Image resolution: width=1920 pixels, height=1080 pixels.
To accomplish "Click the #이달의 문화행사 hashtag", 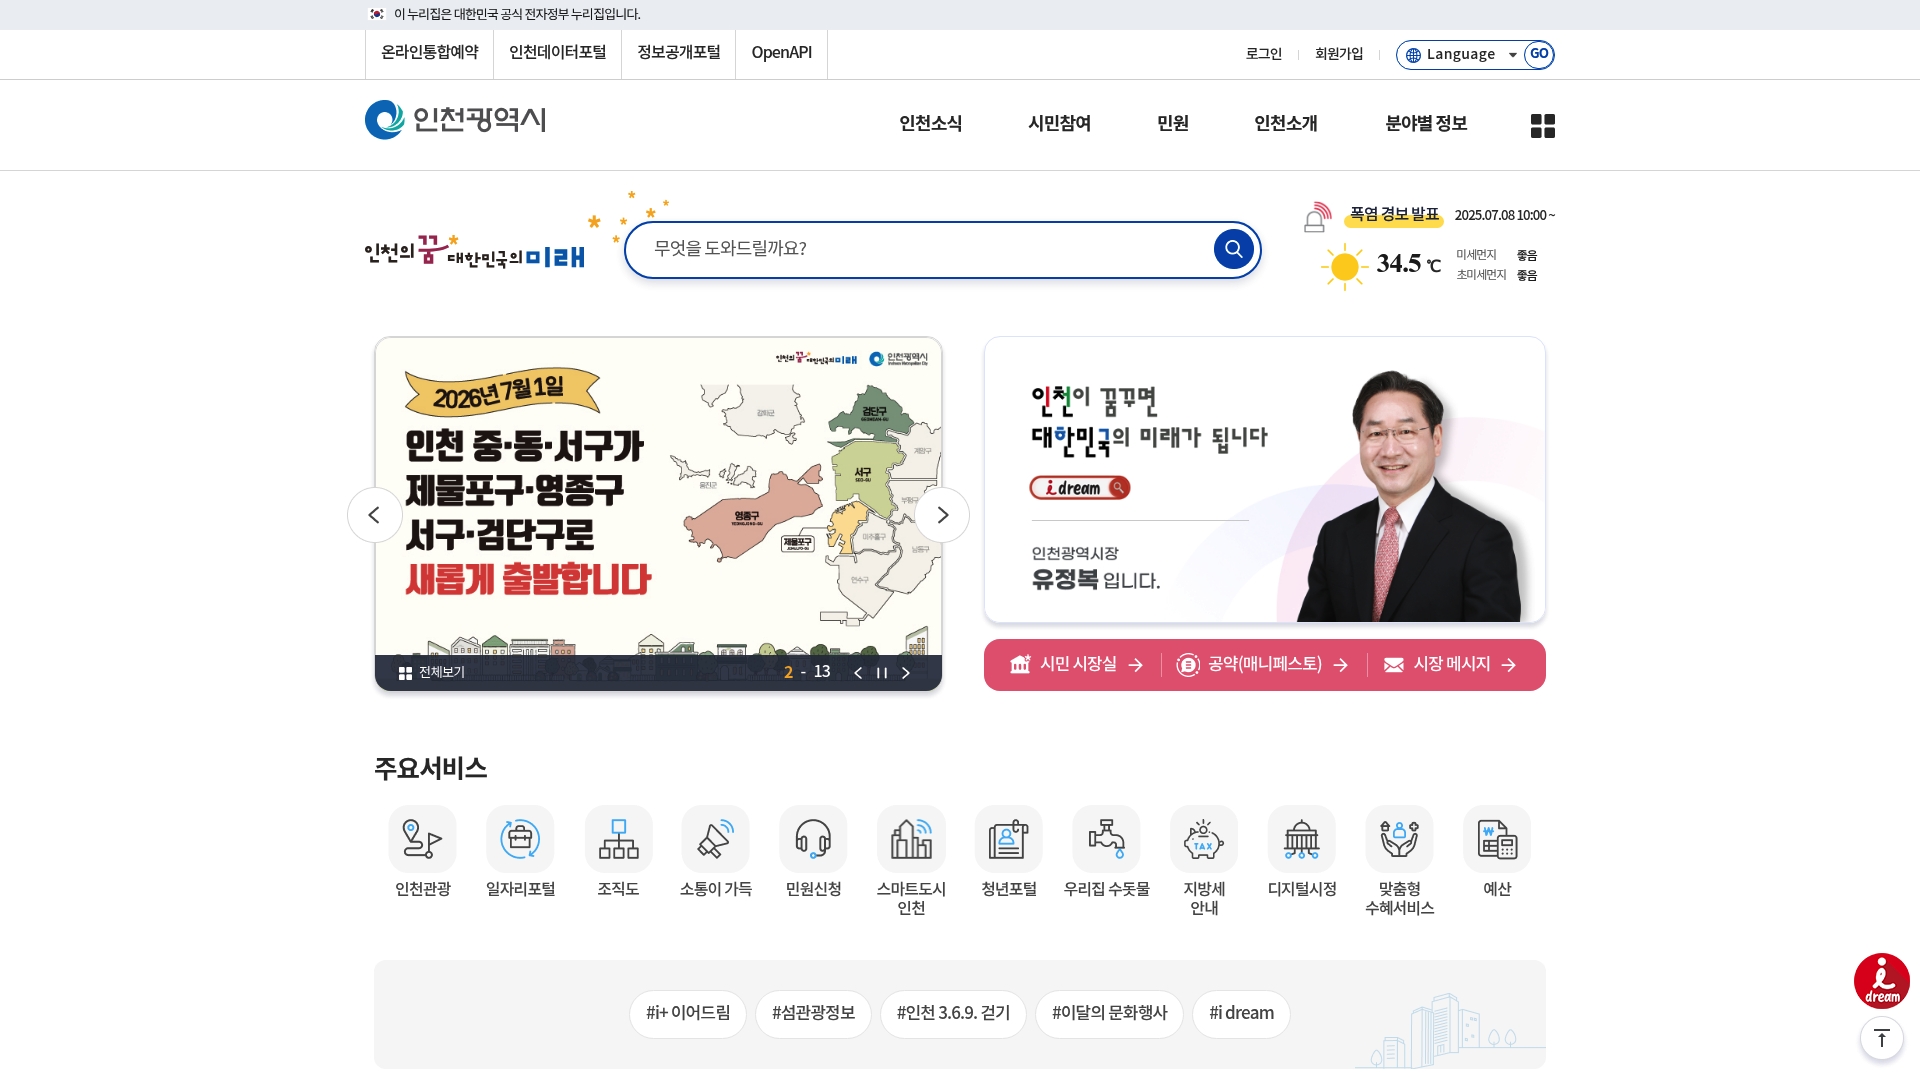I will tap(1109, 1014).
